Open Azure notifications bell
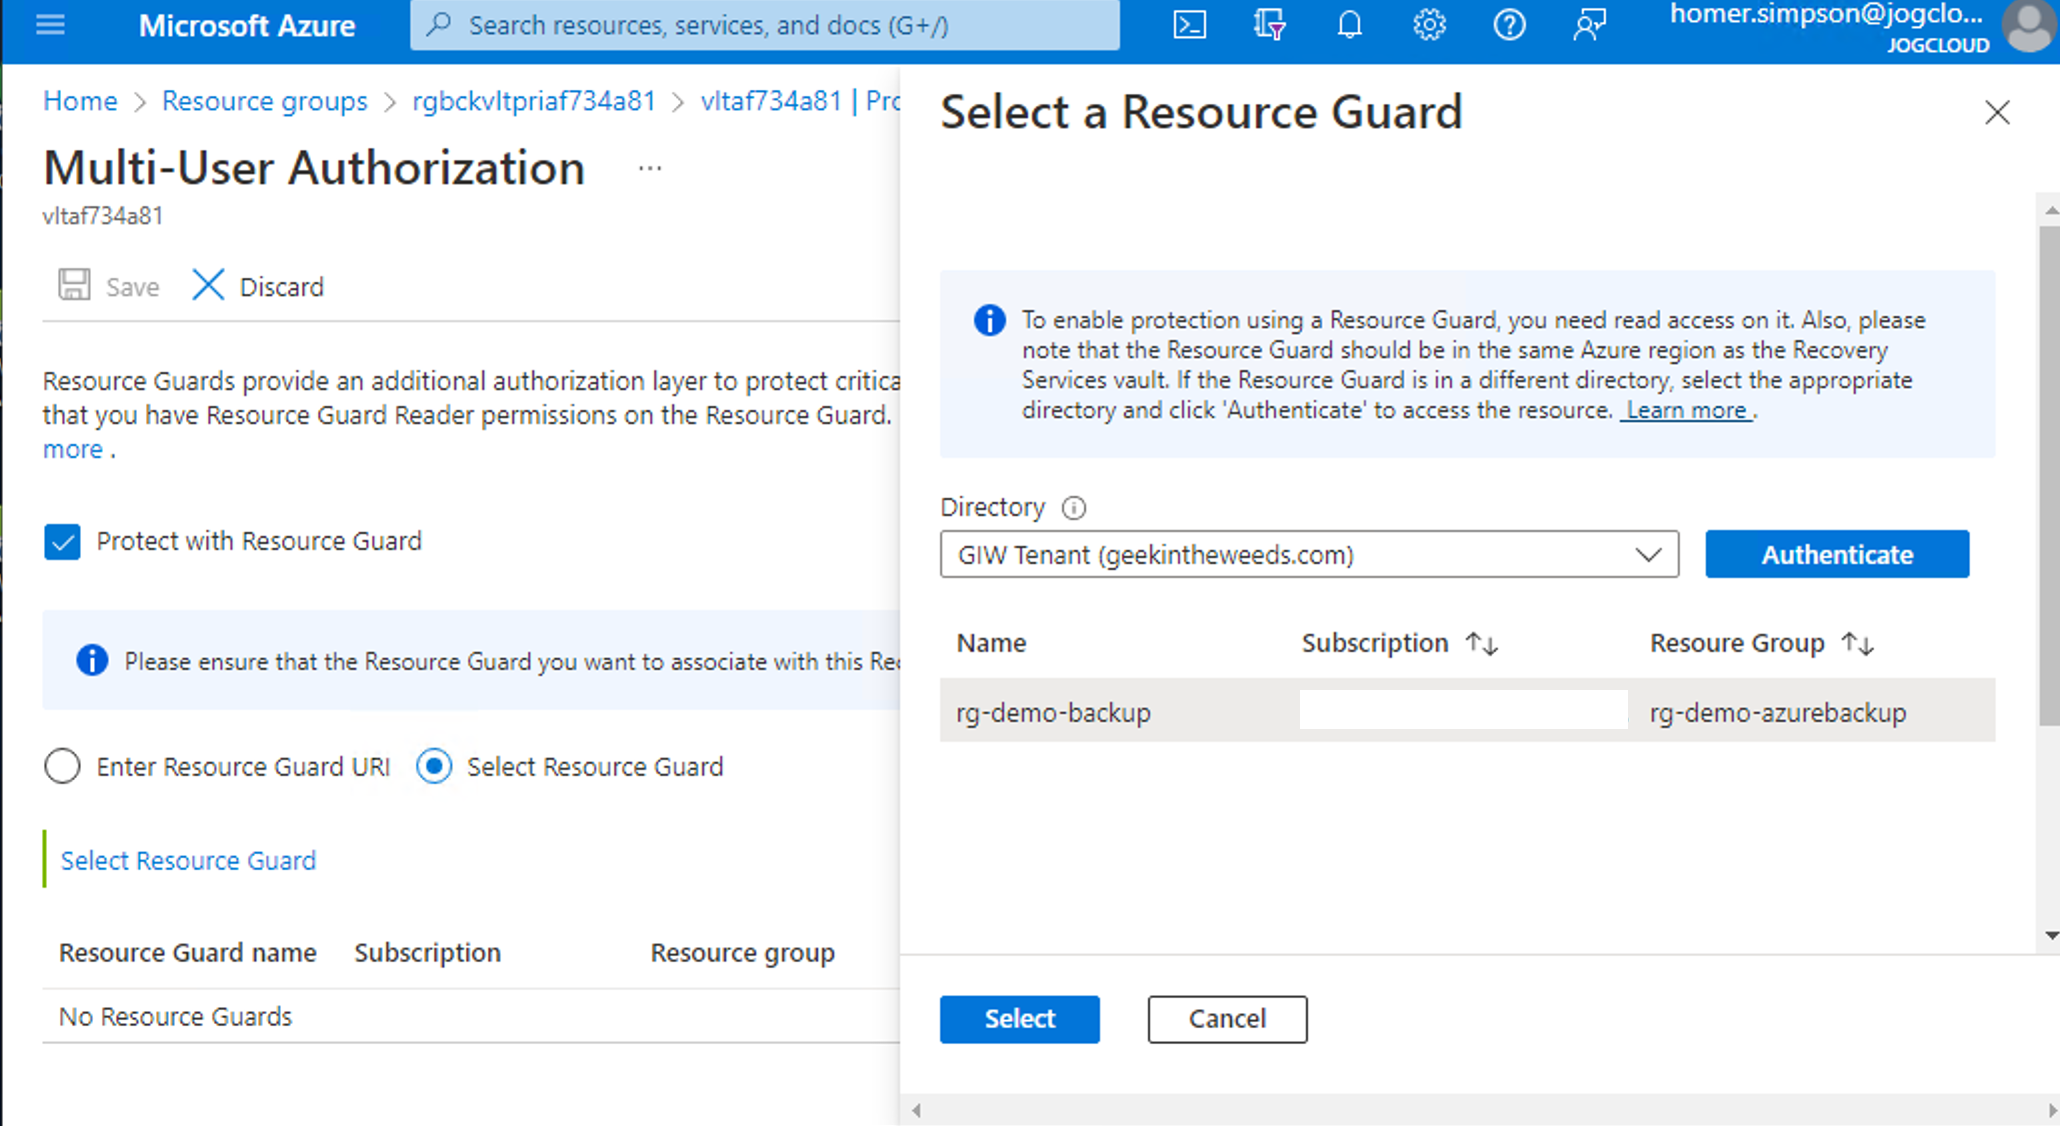The height and width of the screenshot is (1126, 2060). tap(1349, 25)
